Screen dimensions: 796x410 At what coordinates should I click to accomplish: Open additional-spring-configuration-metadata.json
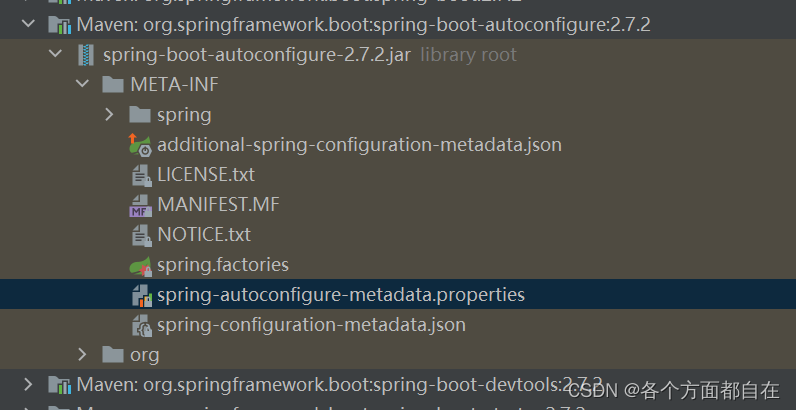pos(359,145)
